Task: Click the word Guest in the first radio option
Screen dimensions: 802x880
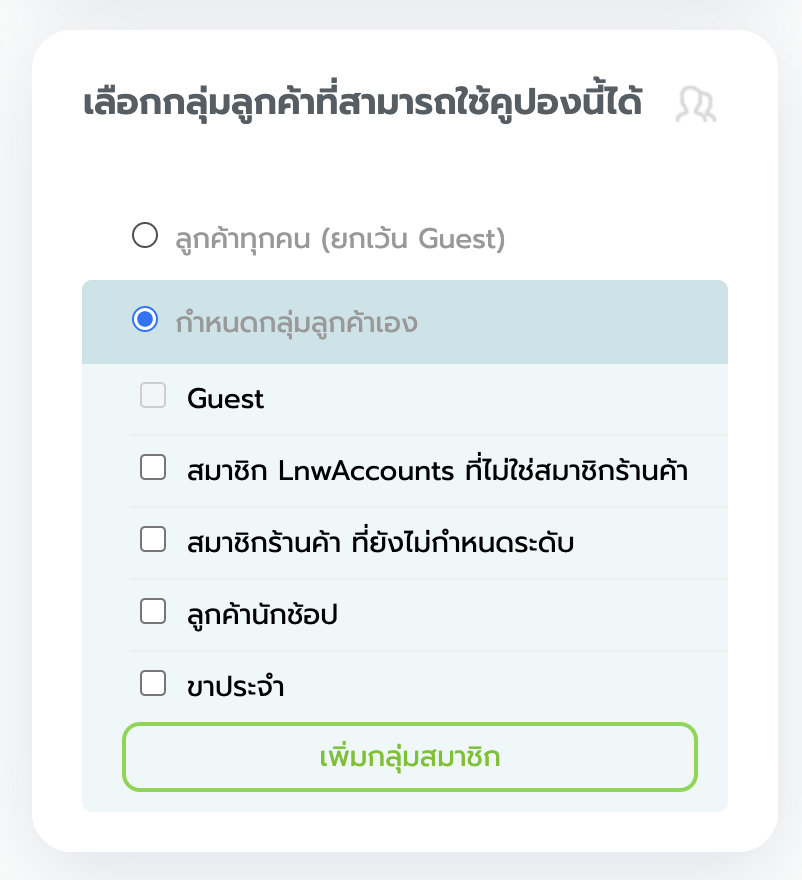Action: [458, 238]
